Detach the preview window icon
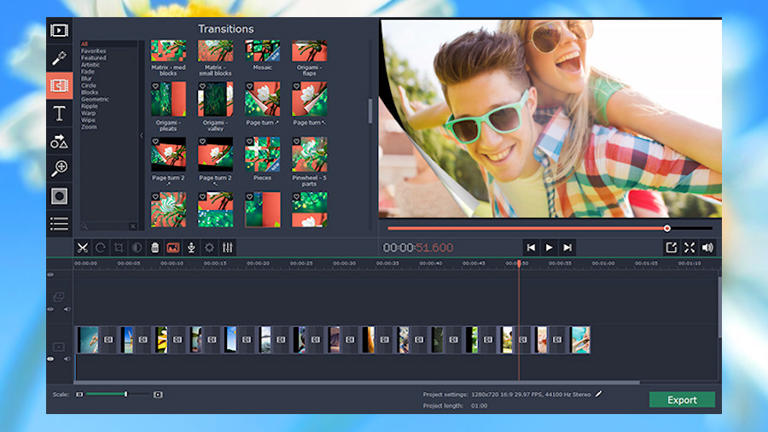 coord(671,248)
